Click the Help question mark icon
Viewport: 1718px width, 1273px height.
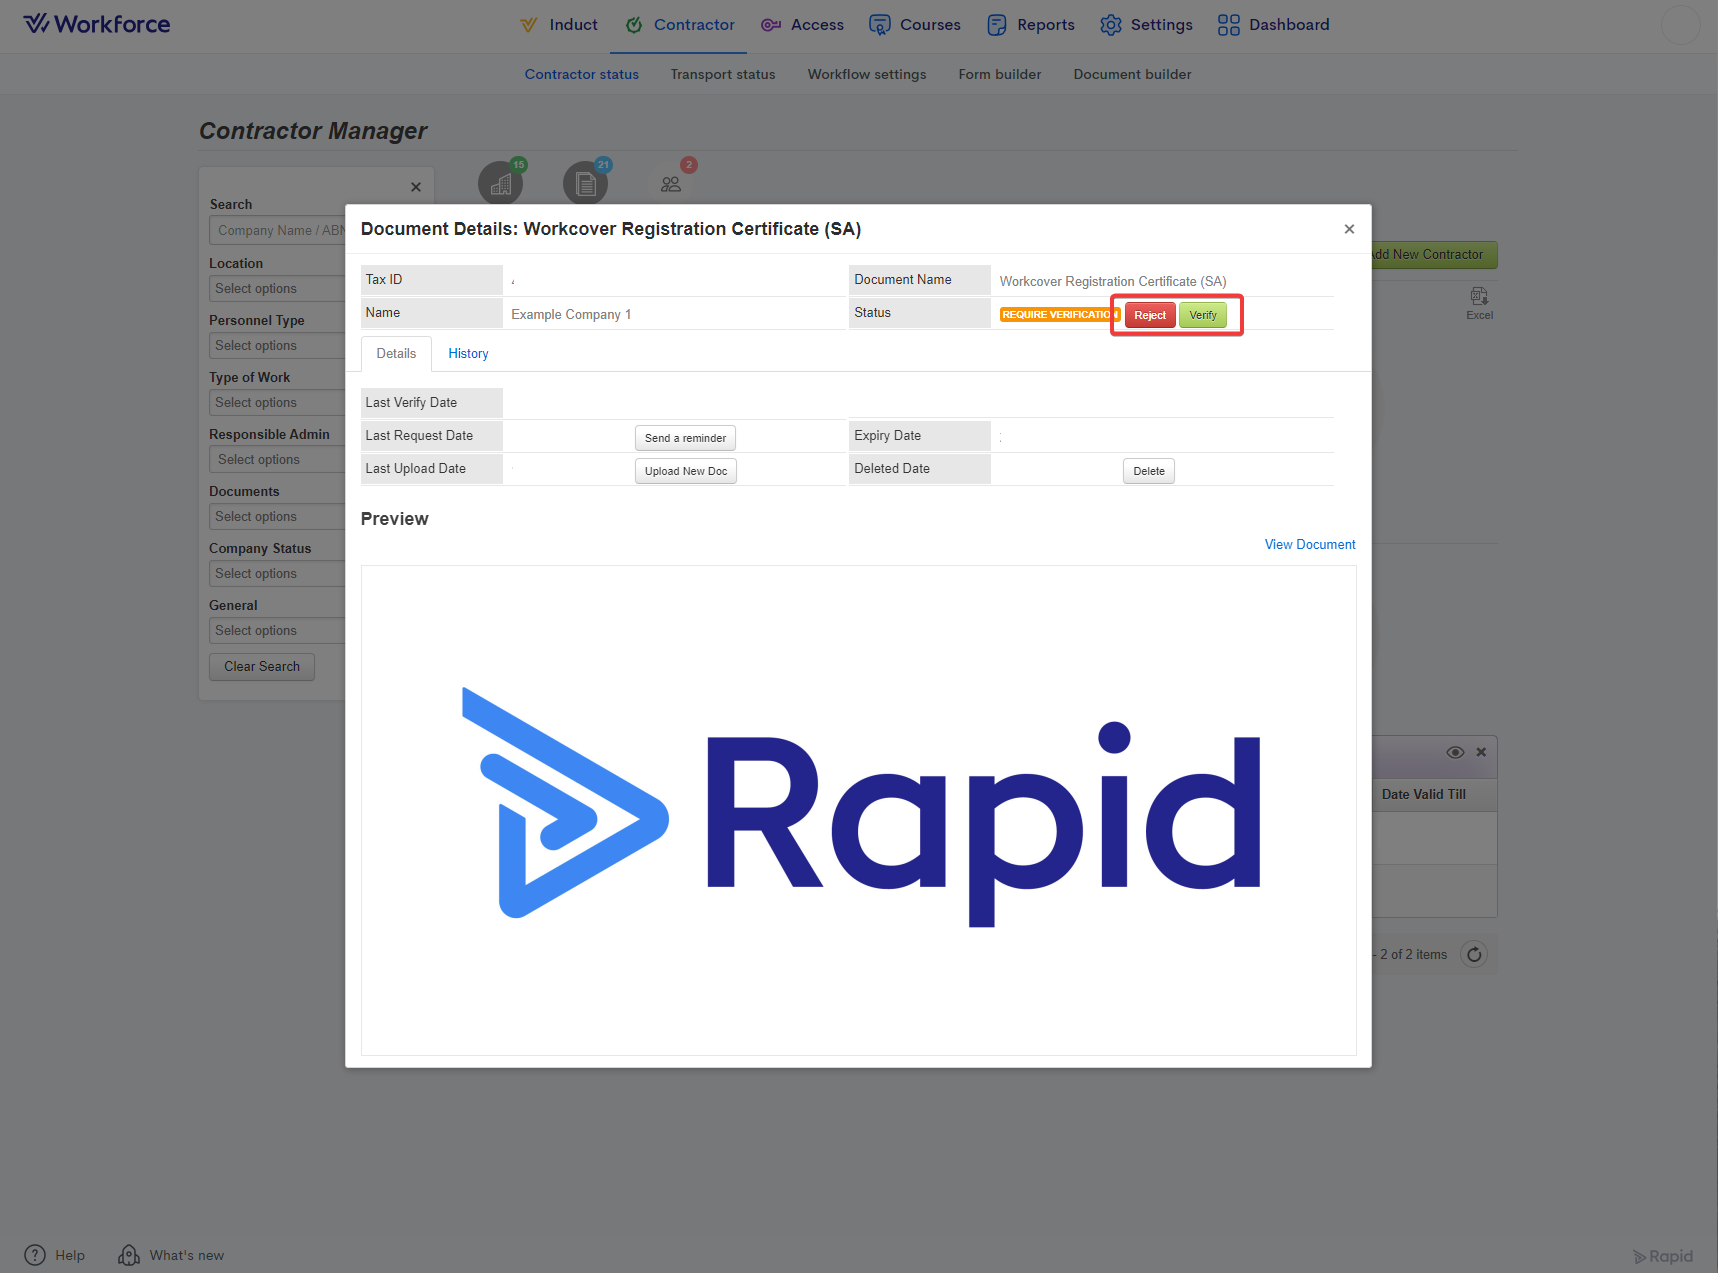(35, 1255)
